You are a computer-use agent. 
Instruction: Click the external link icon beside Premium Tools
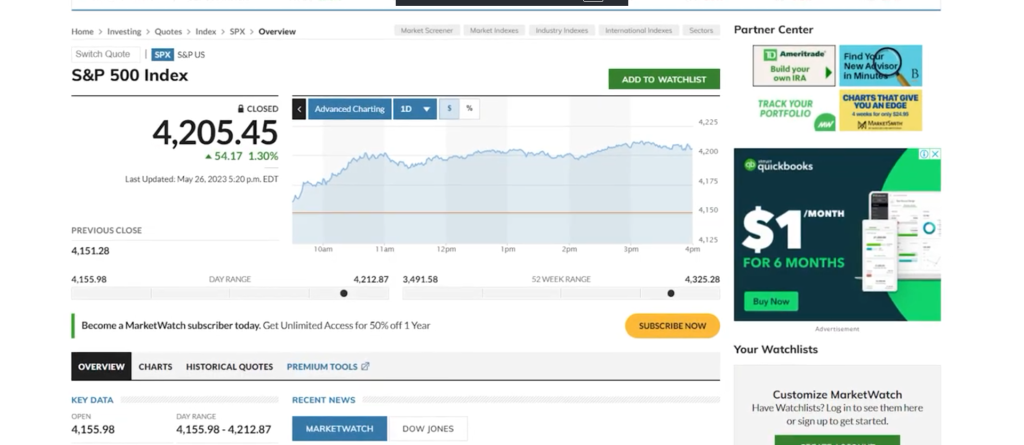pos(366,367)
